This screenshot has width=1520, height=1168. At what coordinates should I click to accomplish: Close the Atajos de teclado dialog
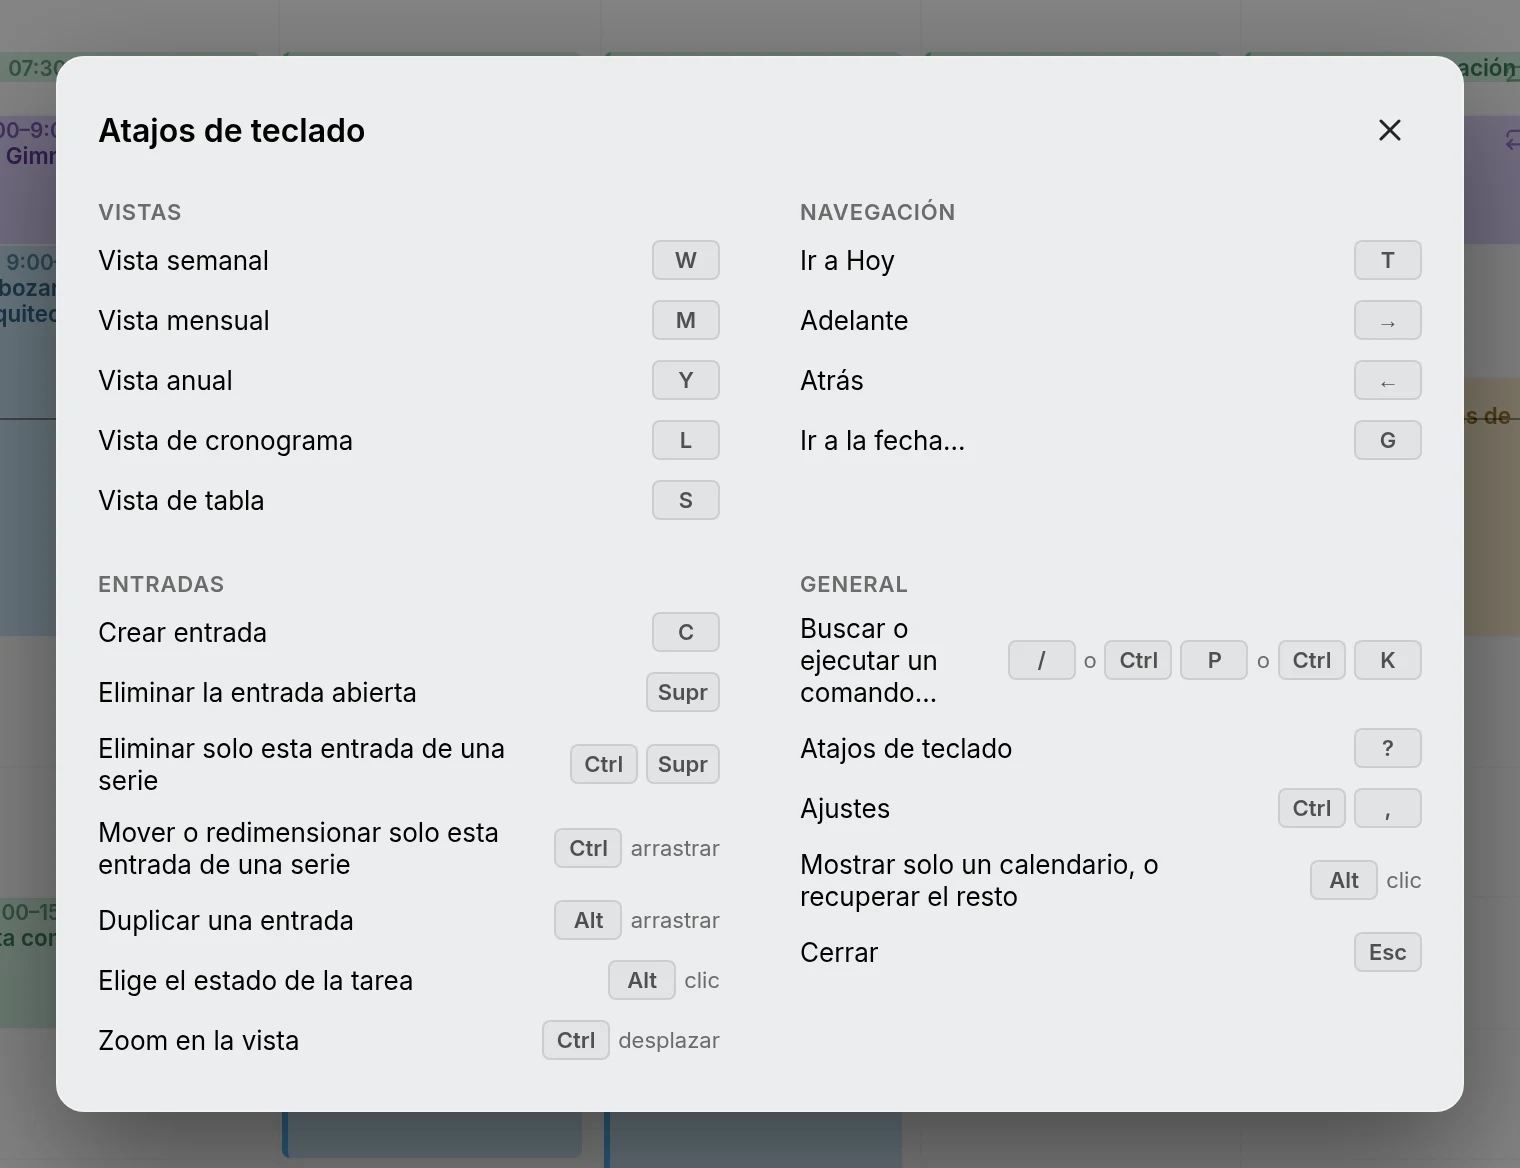click(1389, 130)
